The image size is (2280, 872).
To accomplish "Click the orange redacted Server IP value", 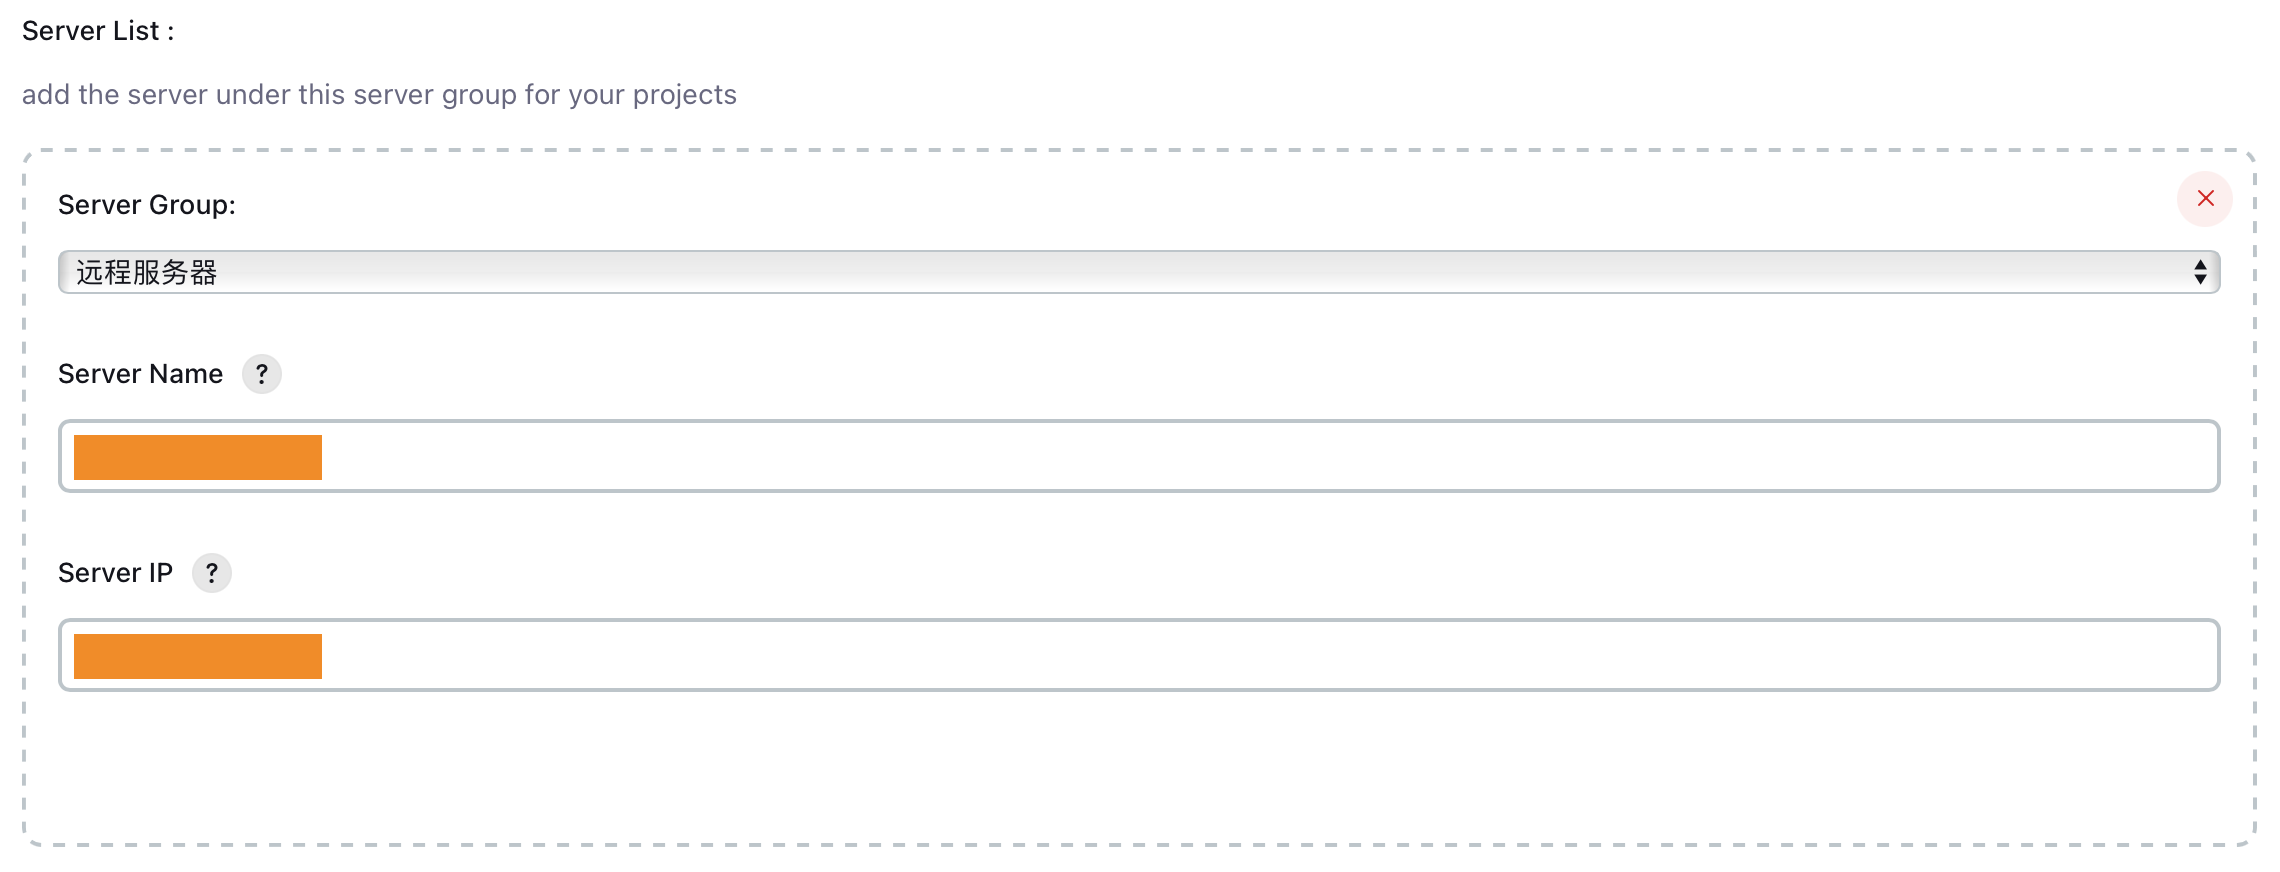I will click(x=198, y=656).
